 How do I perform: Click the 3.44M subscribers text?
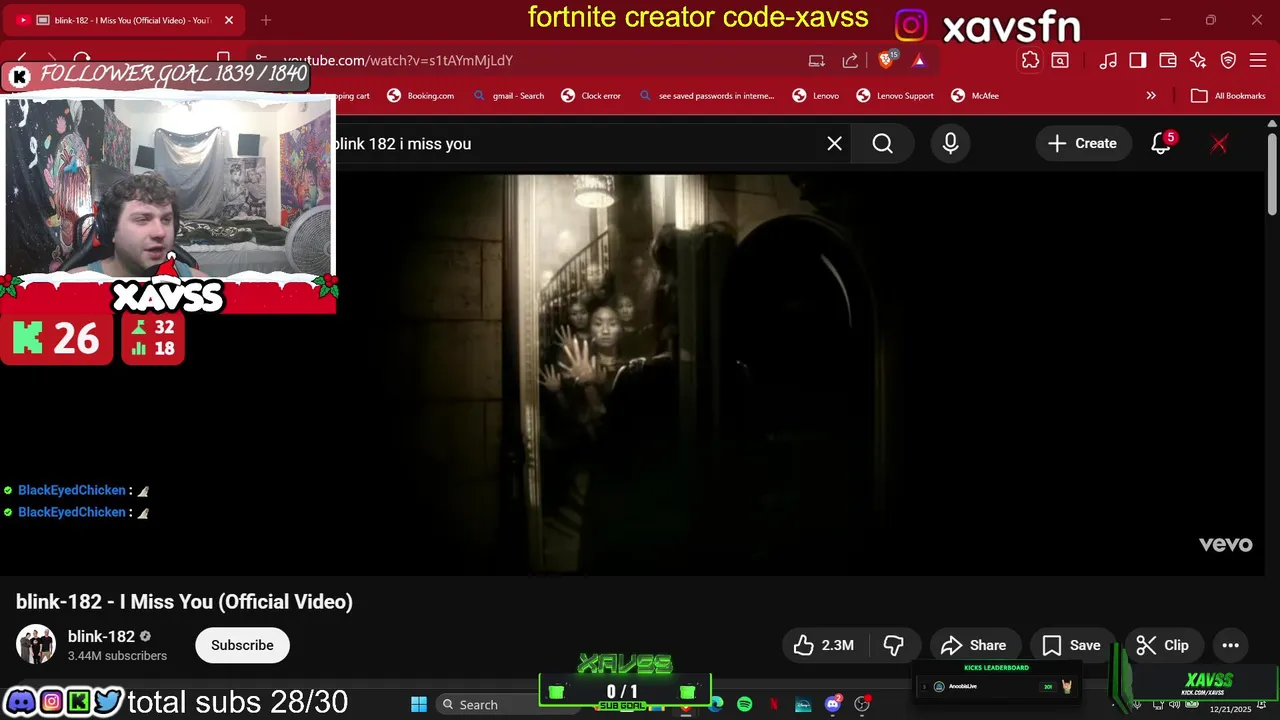tap(117, 656)
